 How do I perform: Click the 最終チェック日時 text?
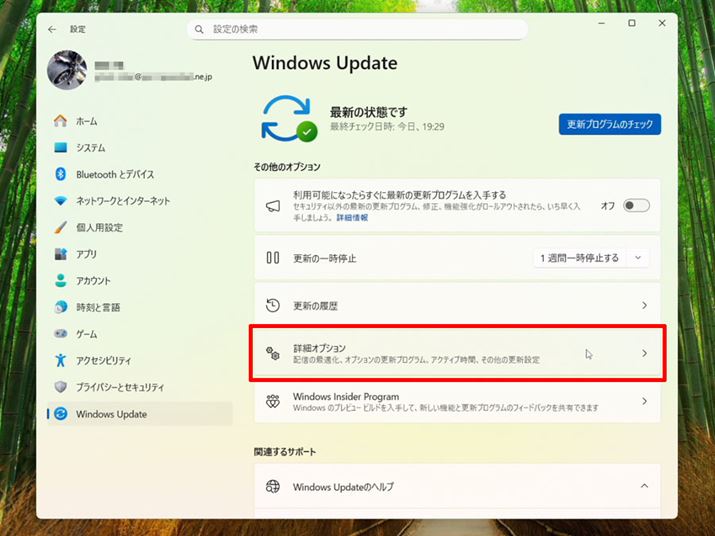(x=387, y=126)
